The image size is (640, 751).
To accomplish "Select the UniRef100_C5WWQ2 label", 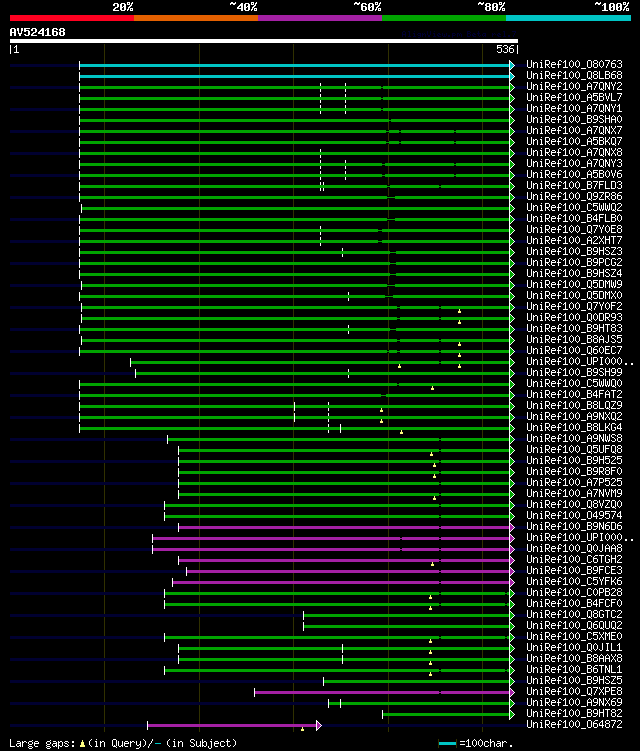I will [x=574, y=207].
